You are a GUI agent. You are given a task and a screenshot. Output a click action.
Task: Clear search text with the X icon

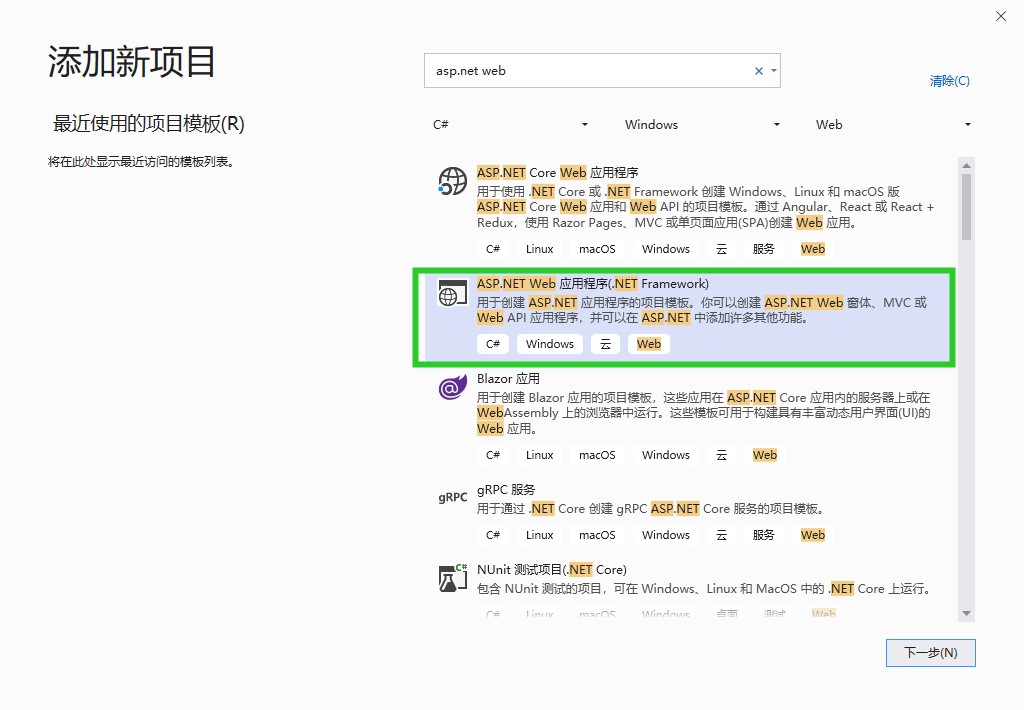[758, 71]
